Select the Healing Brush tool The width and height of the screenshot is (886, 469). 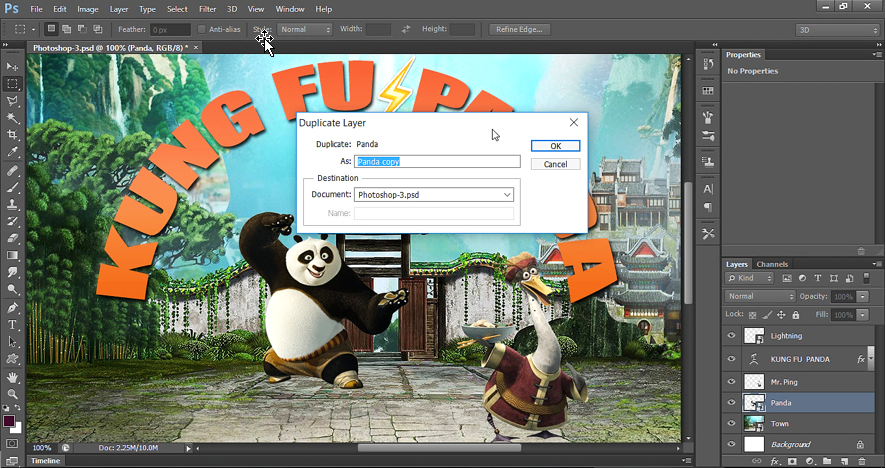point(12,170)
